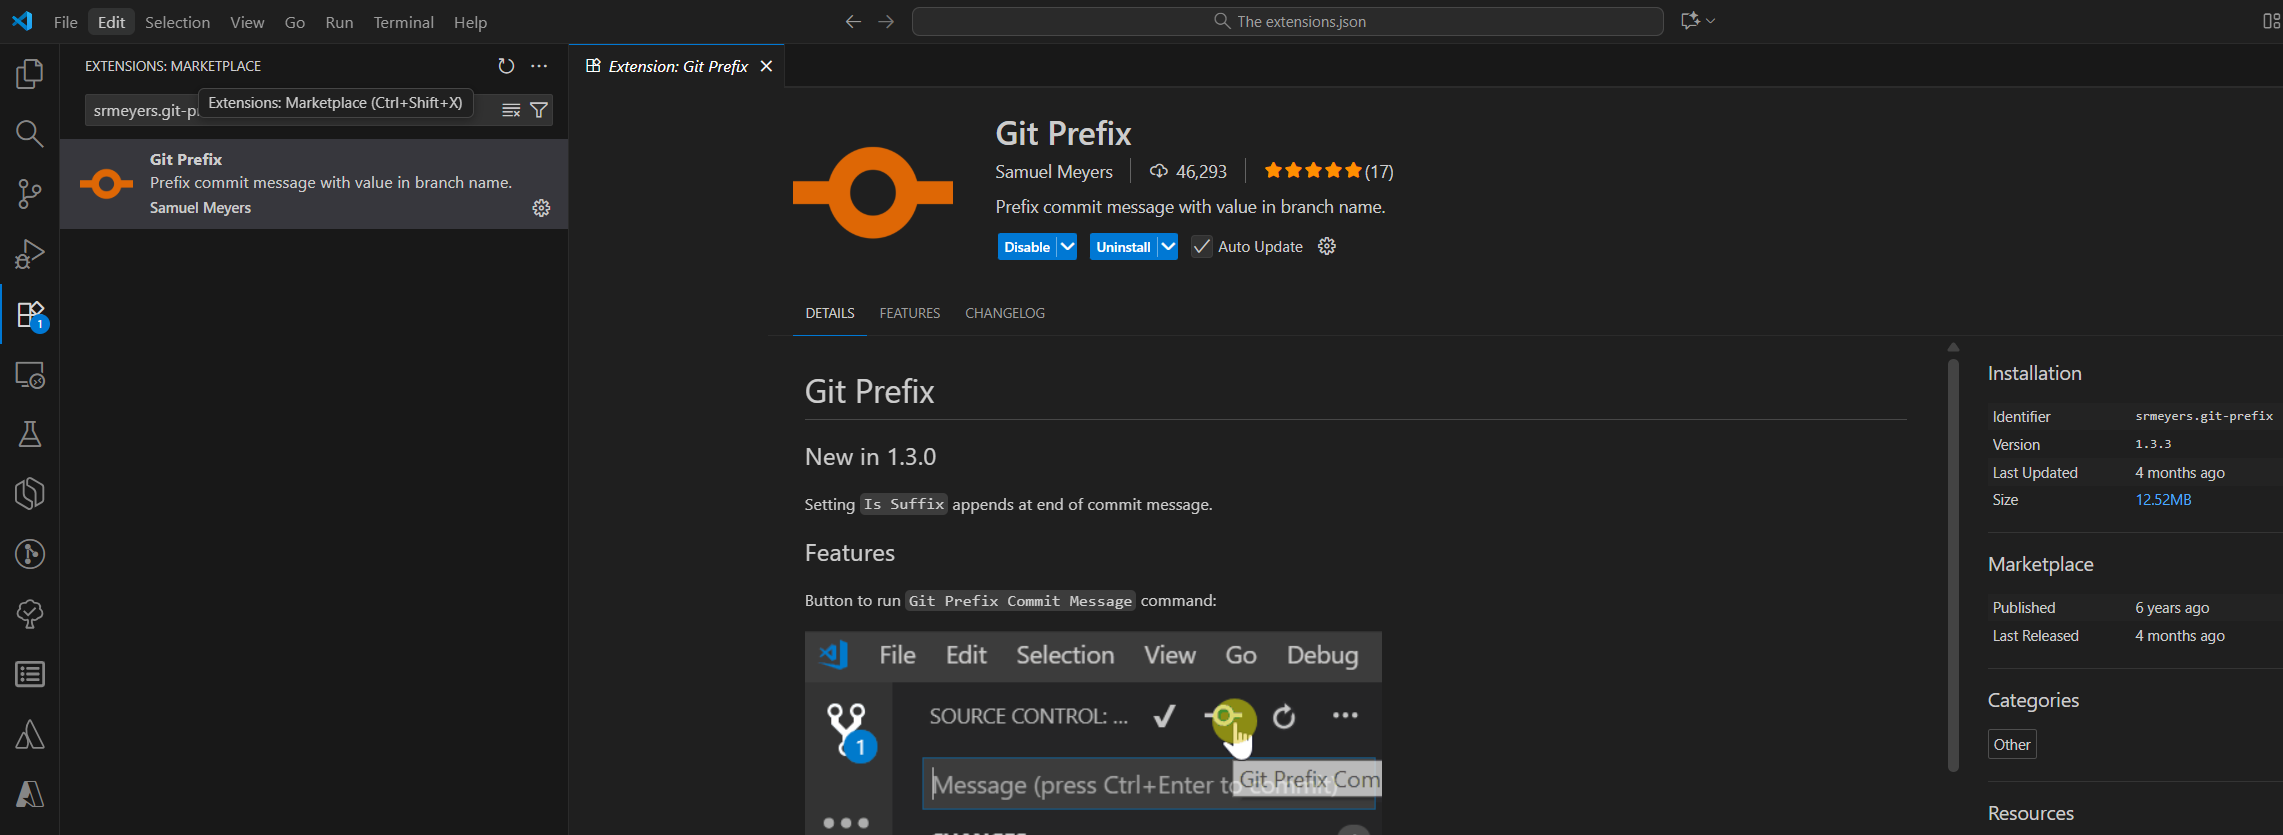Open the chat bubble checkmark activity view

(30, 614)
